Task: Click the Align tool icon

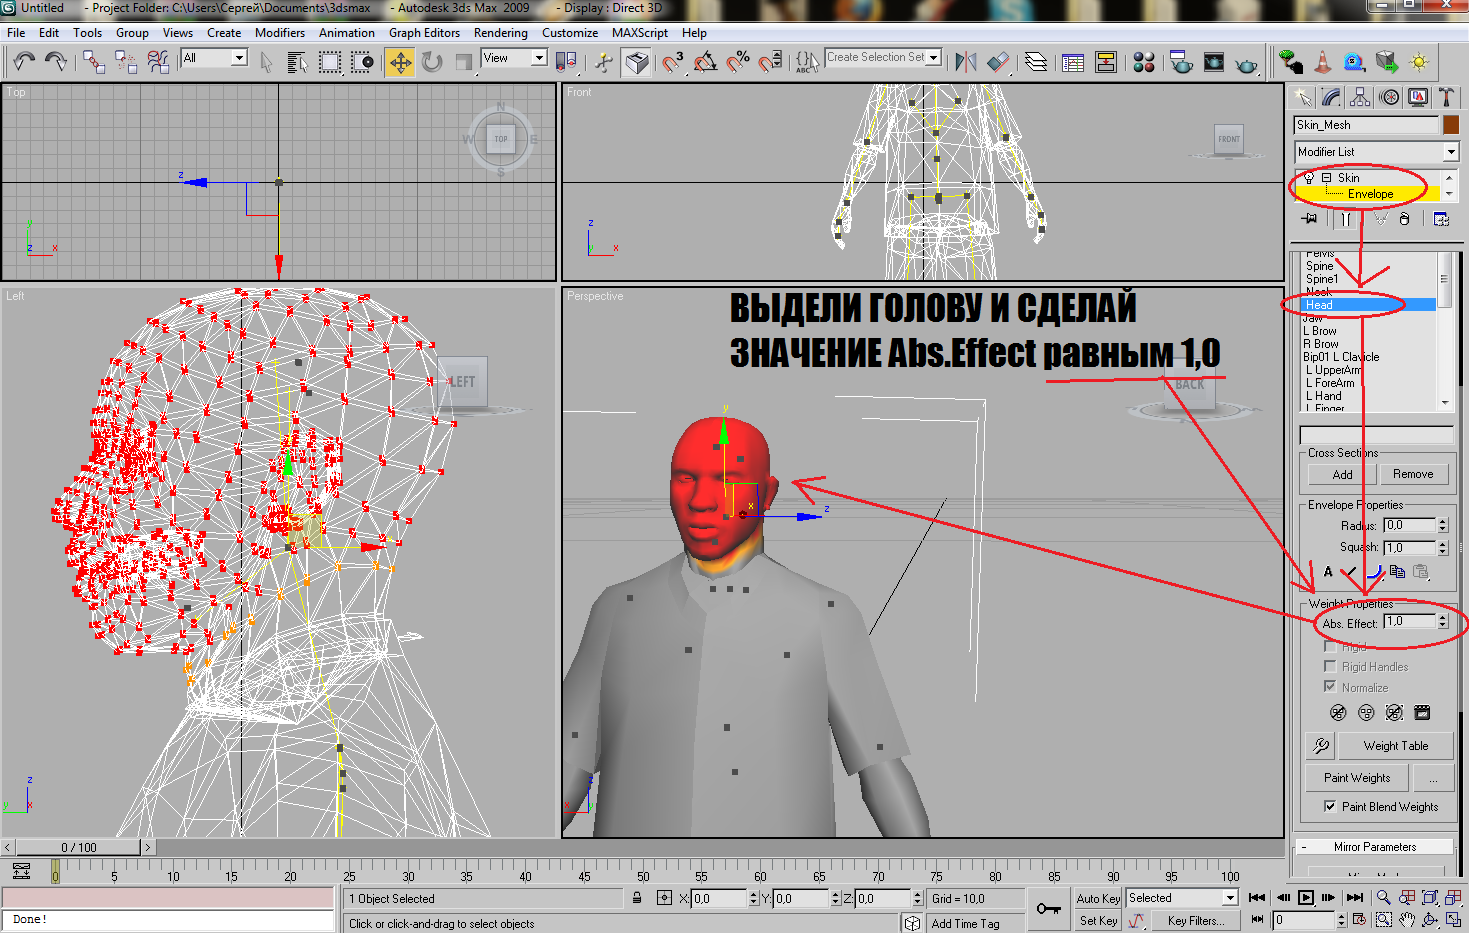Action: click(x=998, y=62)
